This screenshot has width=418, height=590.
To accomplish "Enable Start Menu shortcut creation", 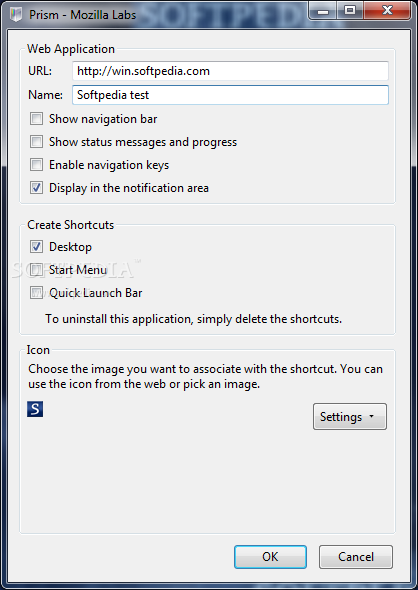I will point(36,270).
